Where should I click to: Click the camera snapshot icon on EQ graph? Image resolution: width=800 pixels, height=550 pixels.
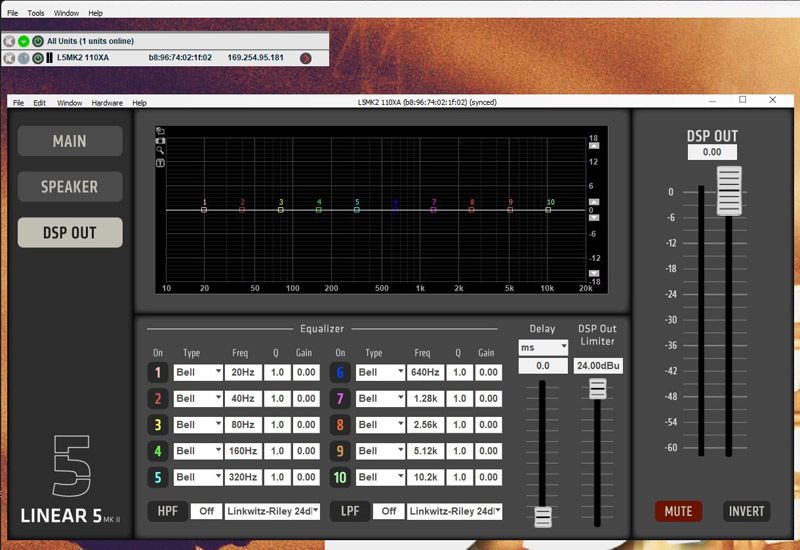[x=160, y=140]
